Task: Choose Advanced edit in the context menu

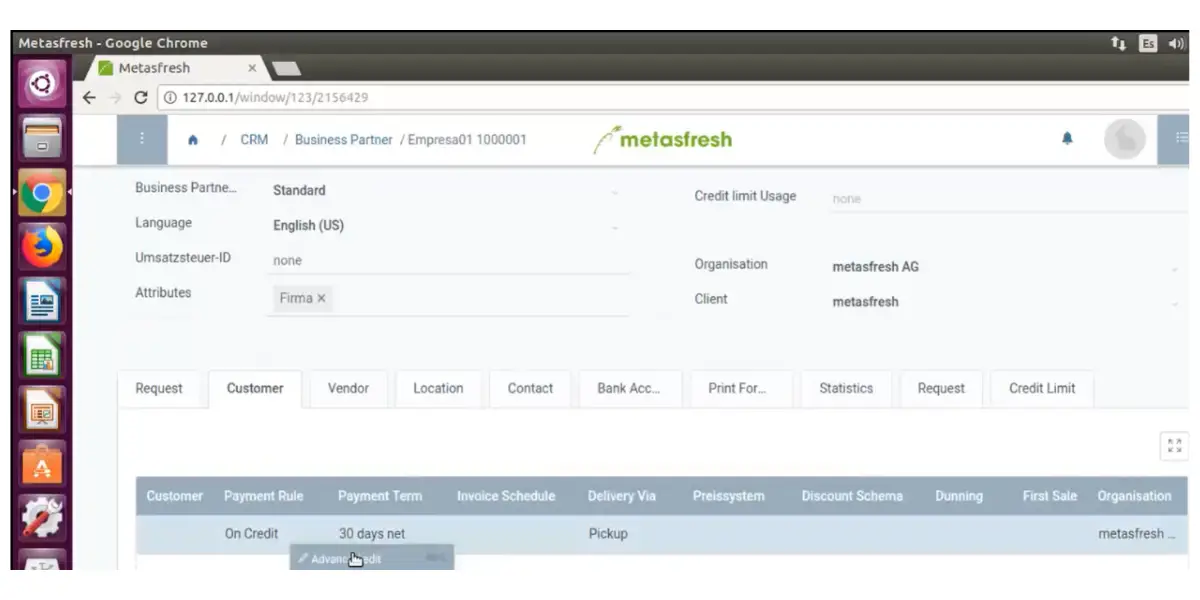Action: tap(371, 559)
